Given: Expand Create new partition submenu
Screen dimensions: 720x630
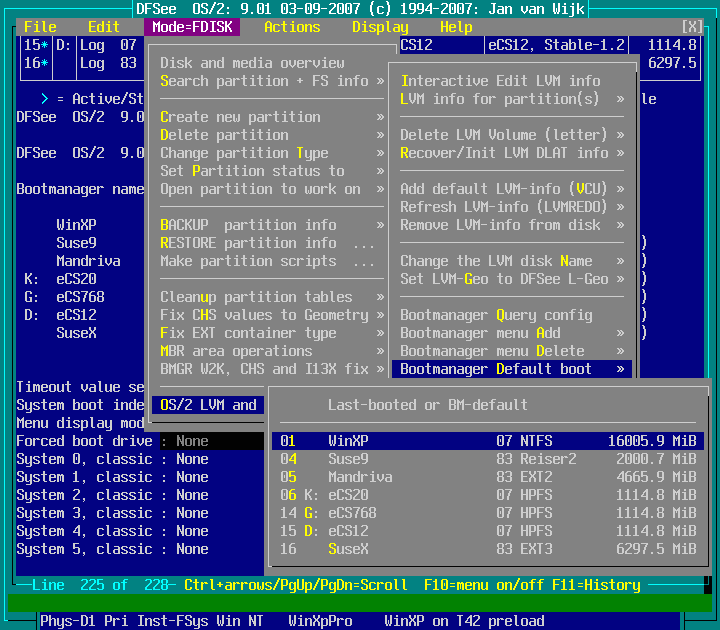Looking at the screenshot, I should click(x=271, y=117).
